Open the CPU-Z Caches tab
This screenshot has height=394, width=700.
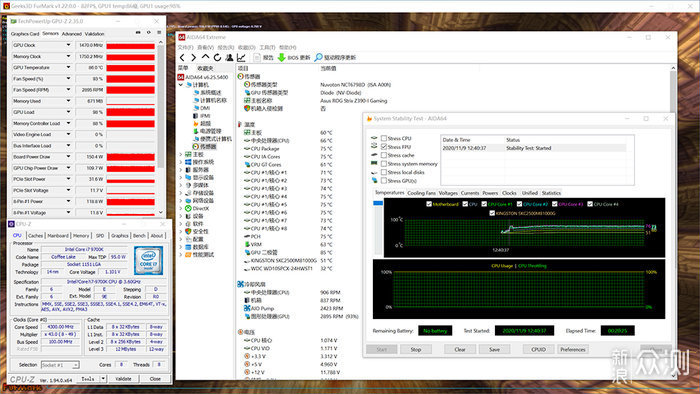(35, 236)
